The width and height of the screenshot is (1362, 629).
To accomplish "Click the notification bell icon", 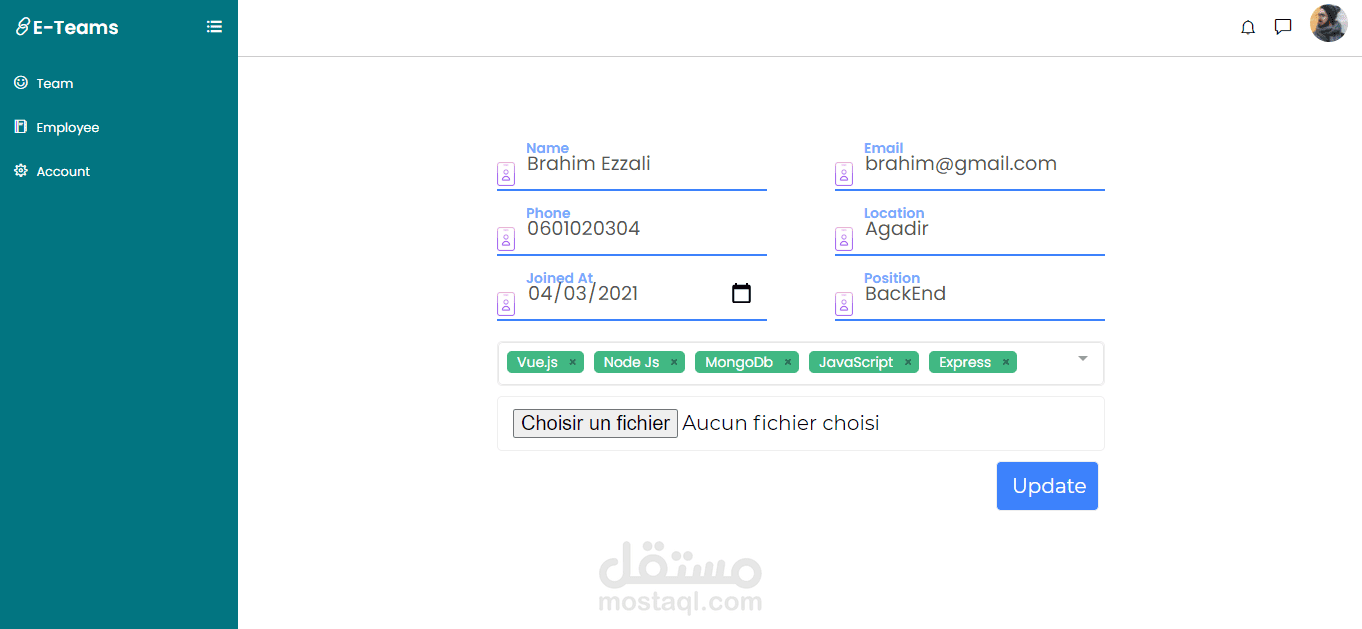I will tap(1248, 28).
